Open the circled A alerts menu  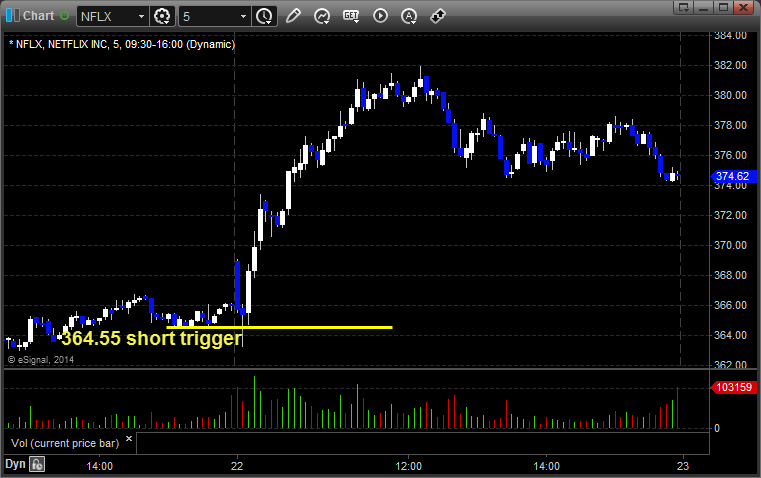tap(409, 16)
